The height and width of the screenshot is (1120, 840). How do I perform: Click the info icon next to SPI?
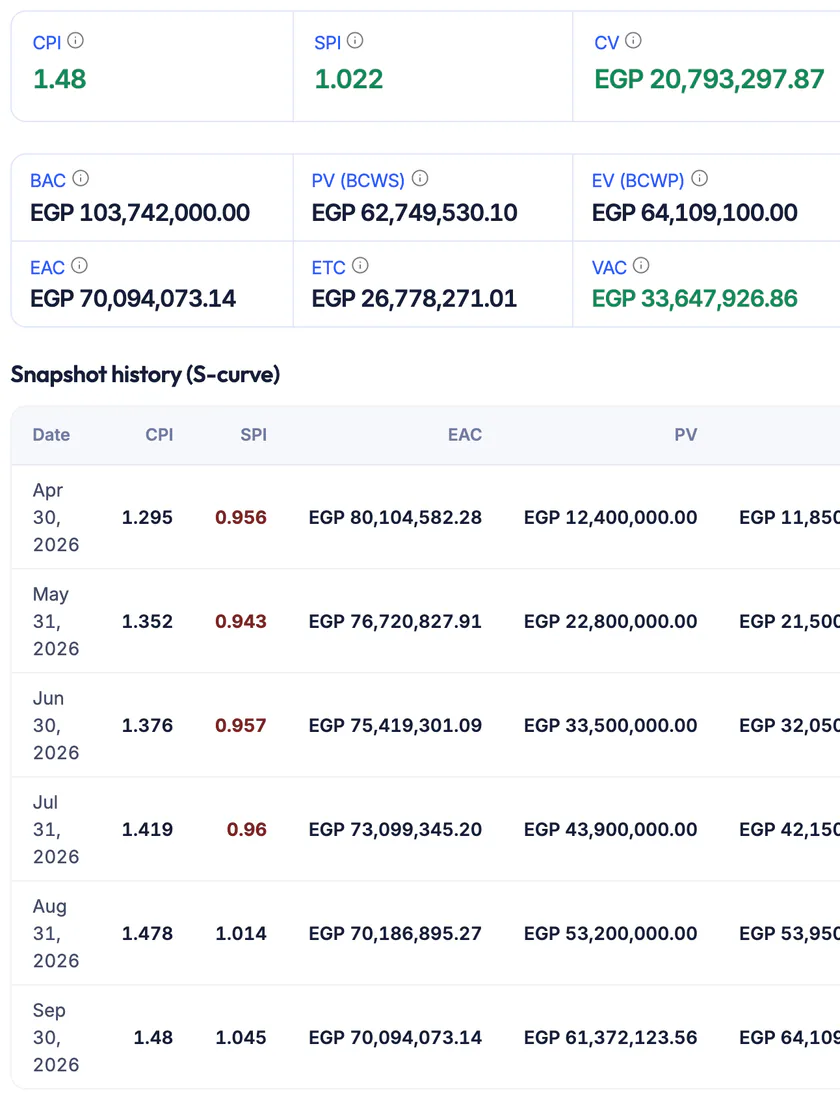(355, 41)
